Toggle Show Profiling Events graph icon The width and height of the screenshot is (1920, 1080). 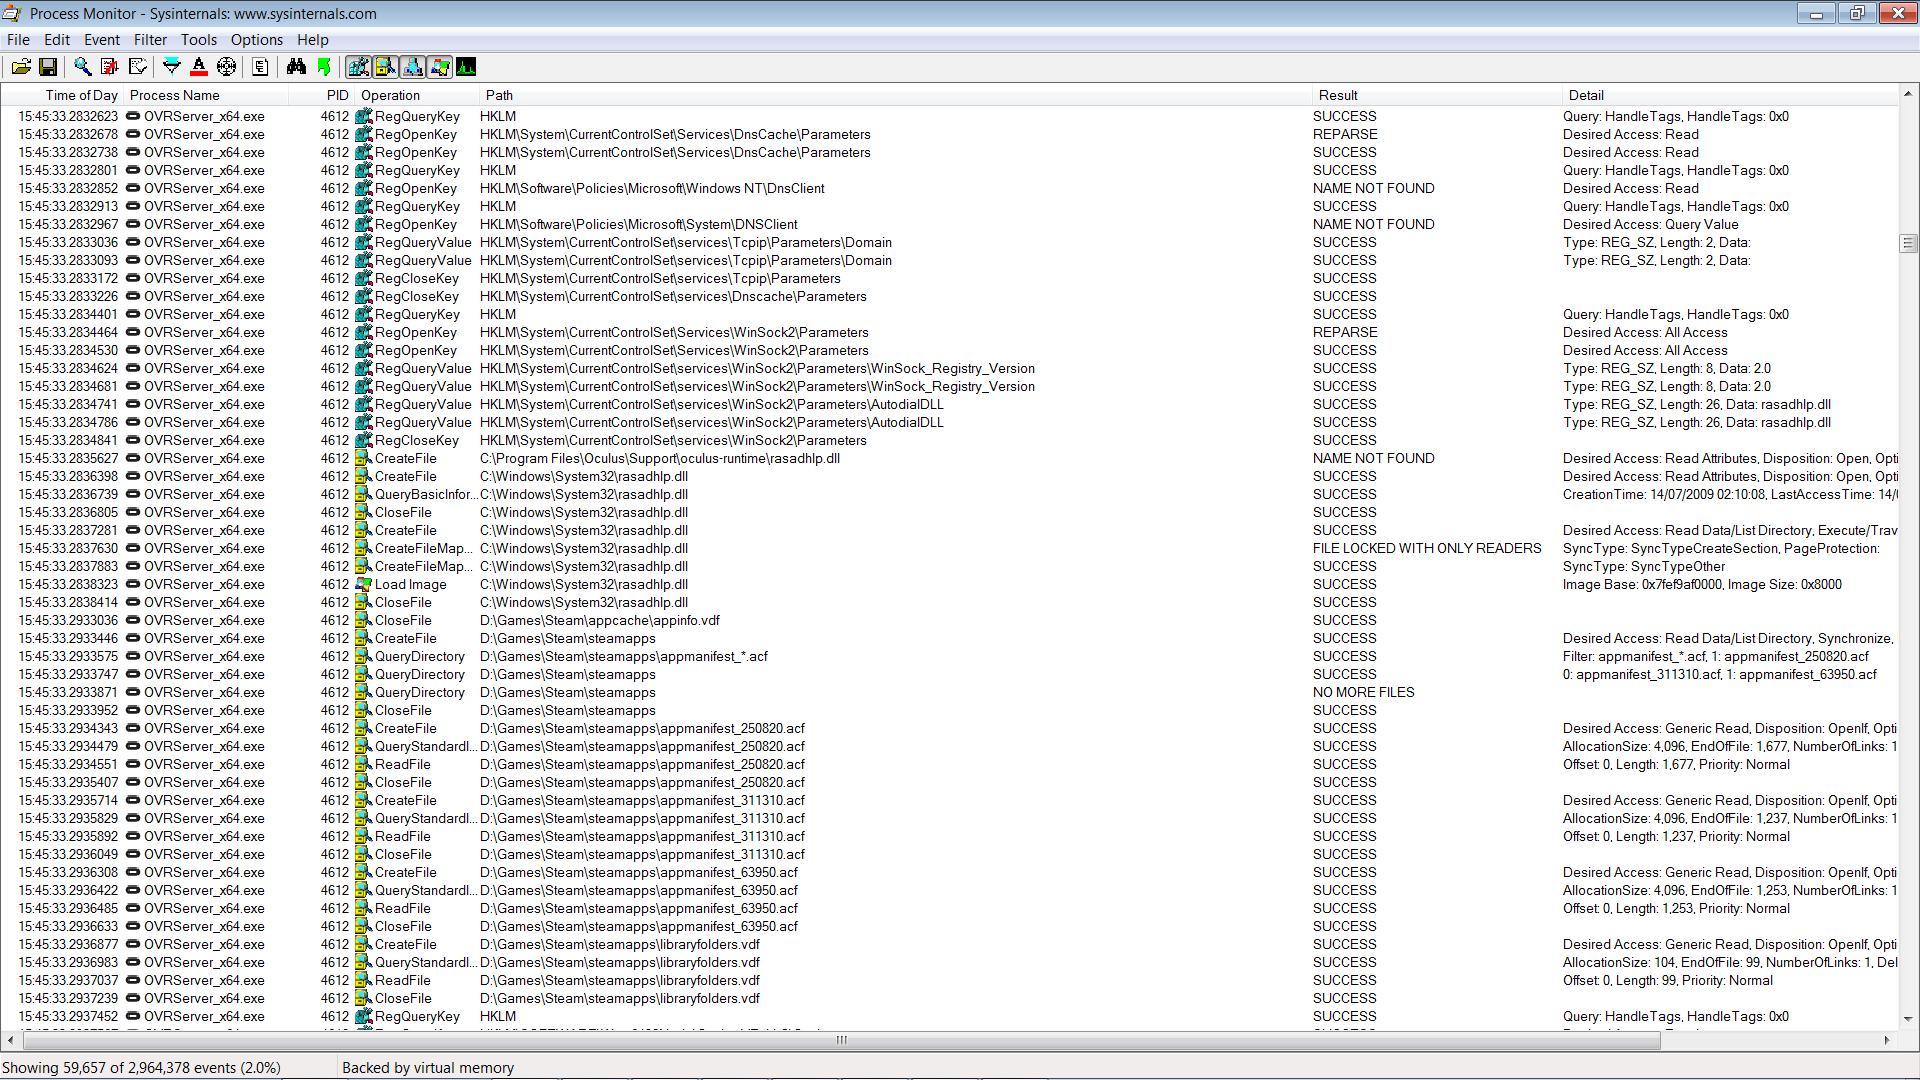466,67
